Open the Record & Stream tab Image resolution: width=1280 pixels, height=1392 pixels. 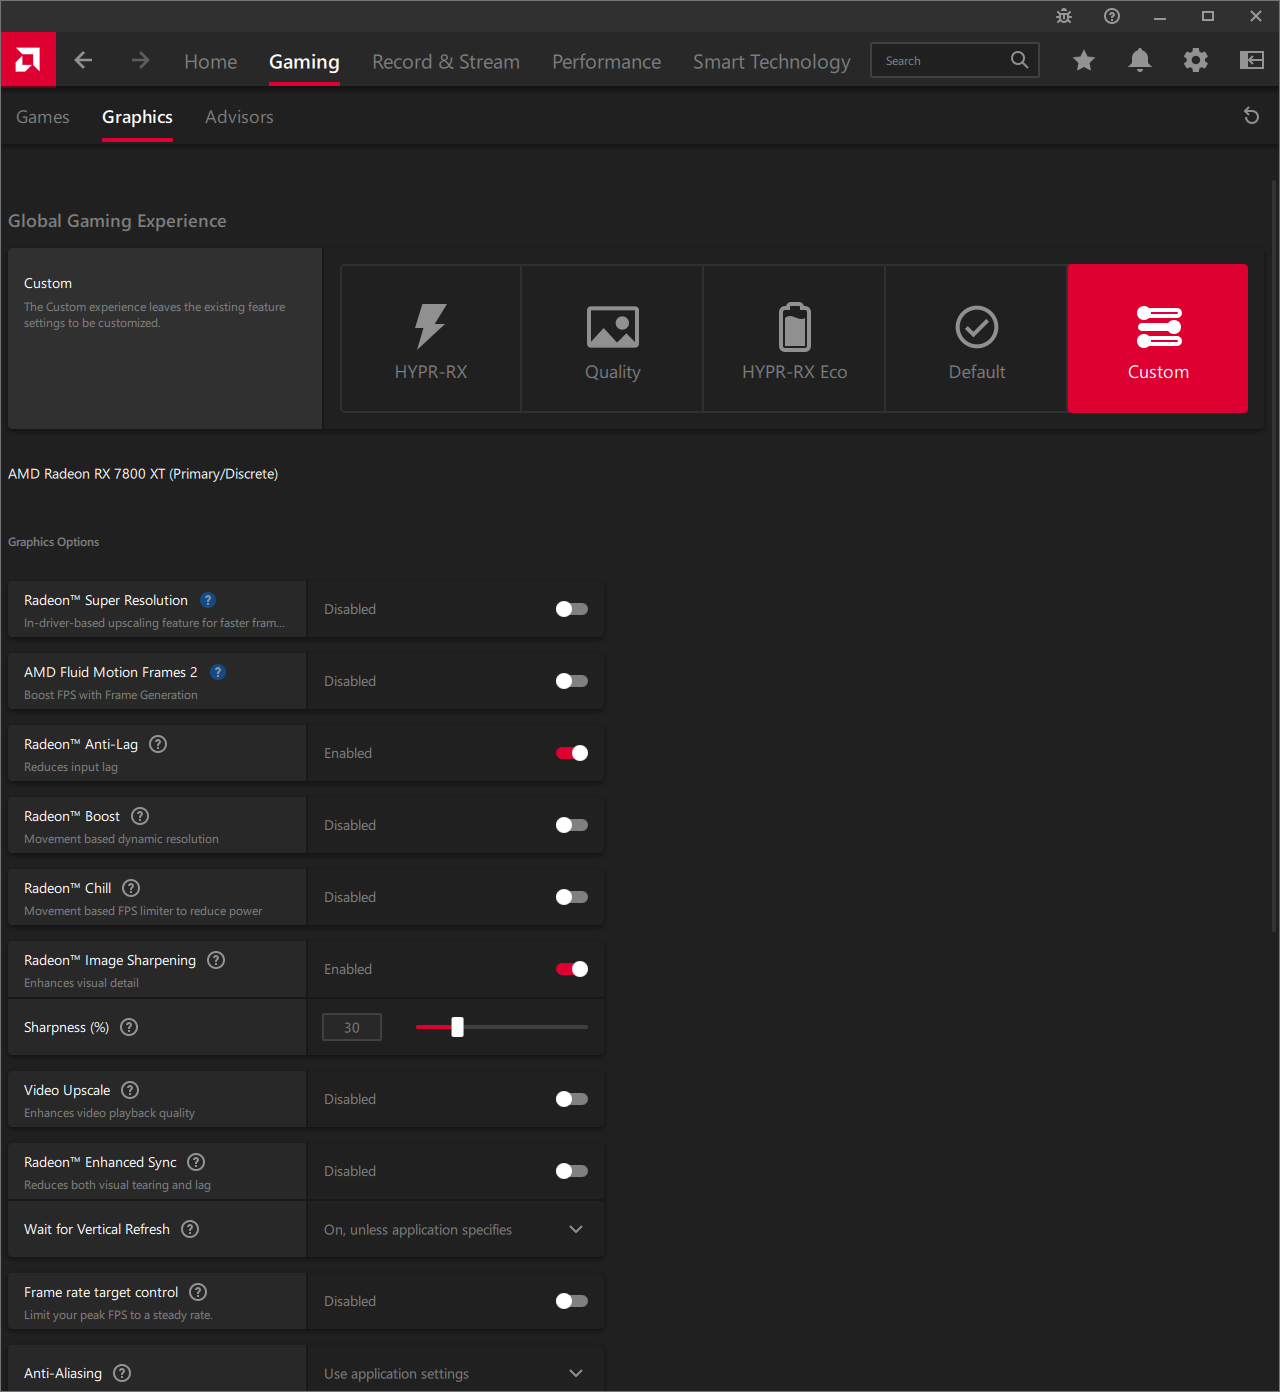coord(446,61)
